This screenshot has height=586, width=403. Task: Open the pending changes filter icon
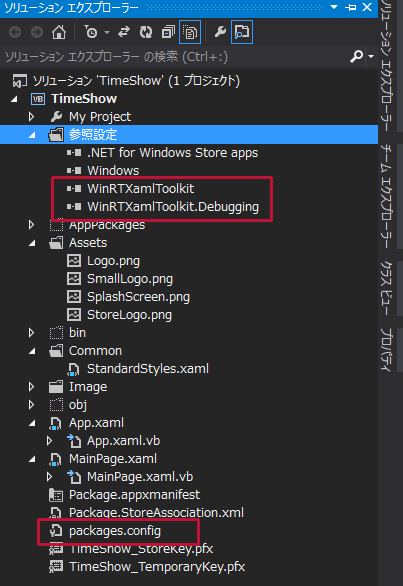[90, 32]
